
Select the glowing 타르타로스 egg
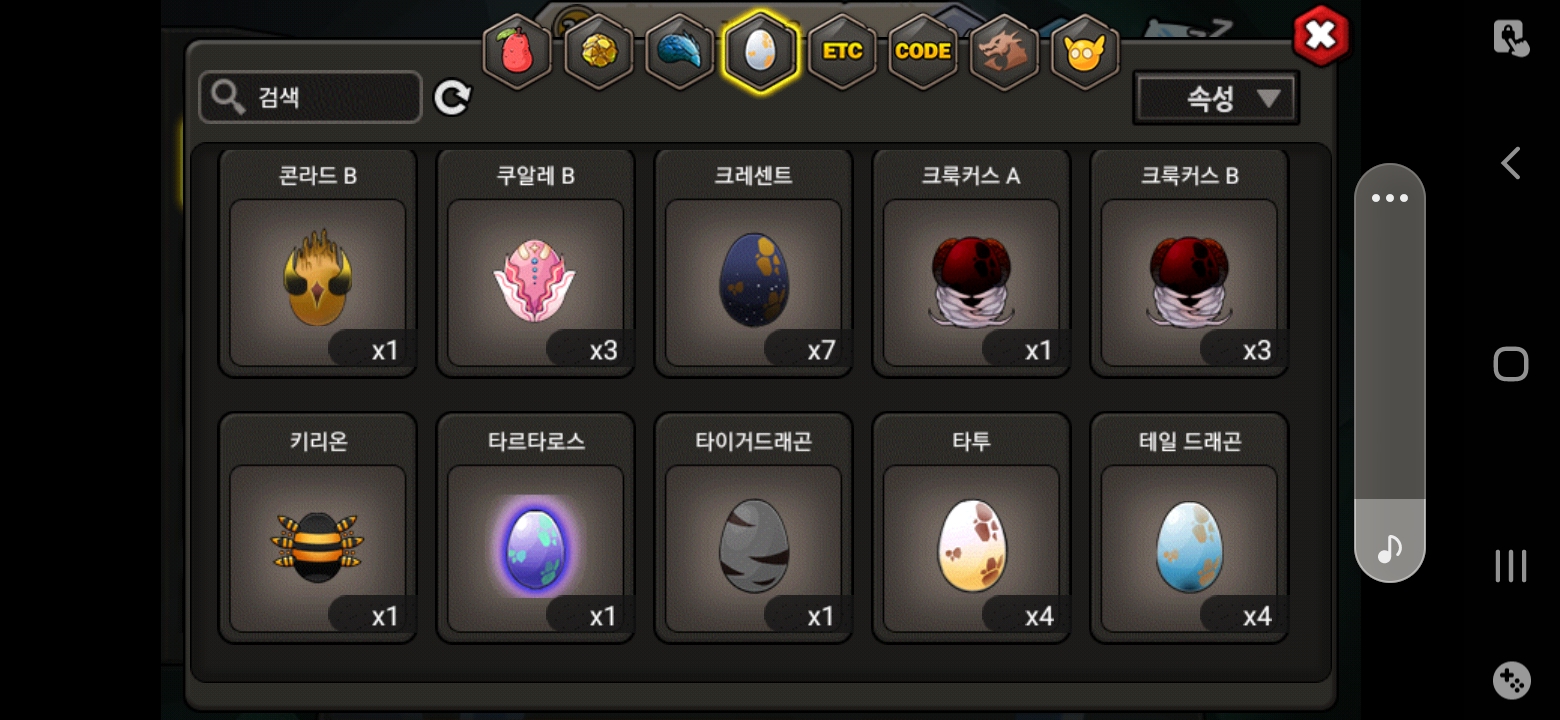coord(536,528)
